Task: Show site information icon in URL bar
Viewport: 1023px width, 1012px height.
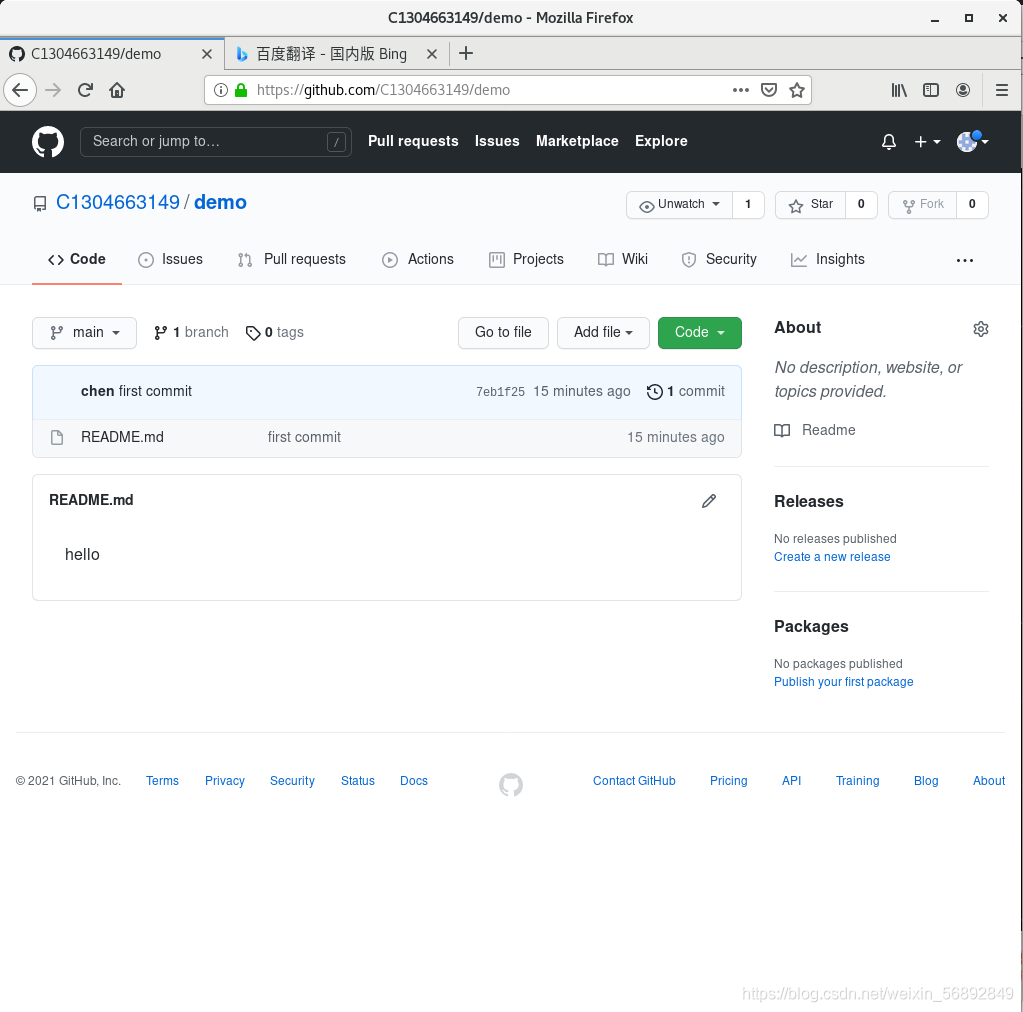Action: tap(221, 90)
